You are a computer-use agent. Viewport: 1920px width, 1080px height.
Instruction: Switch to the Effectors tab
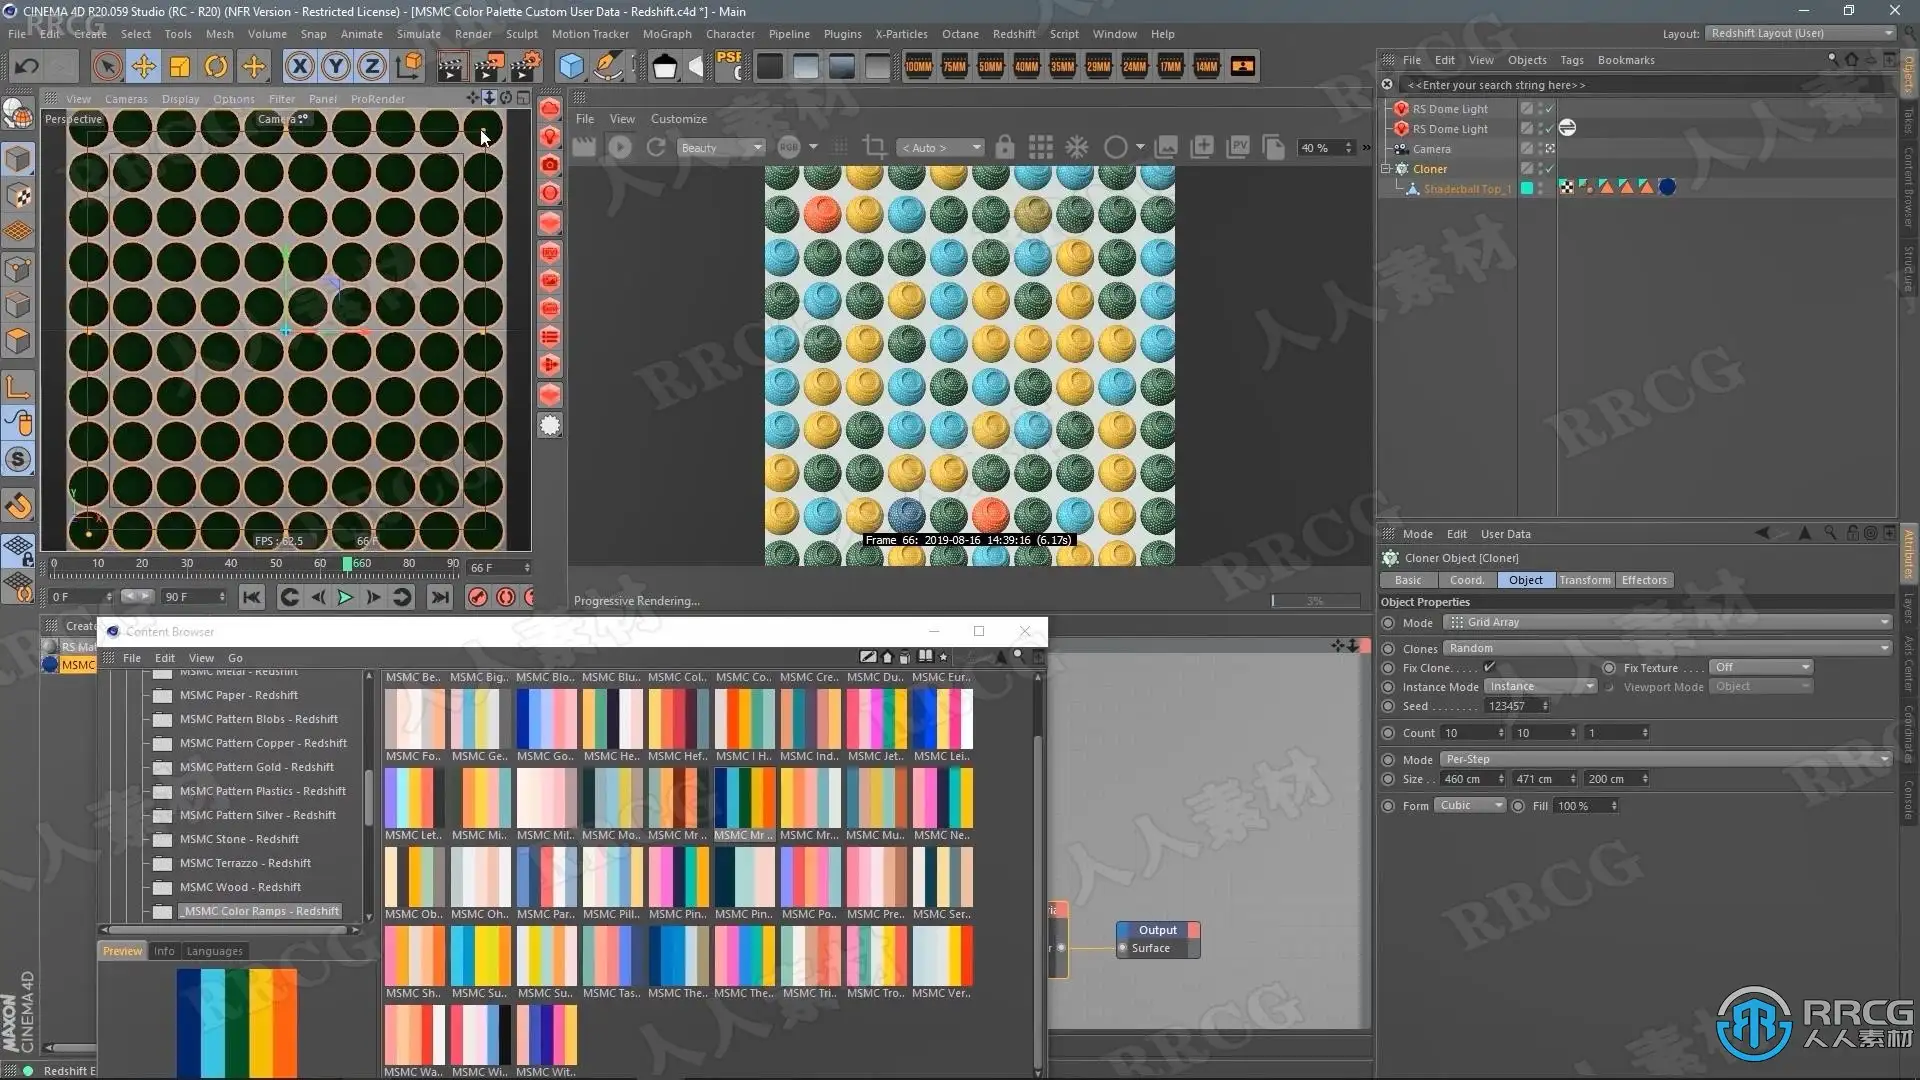pyautogui.click(x=1643, y=580)
